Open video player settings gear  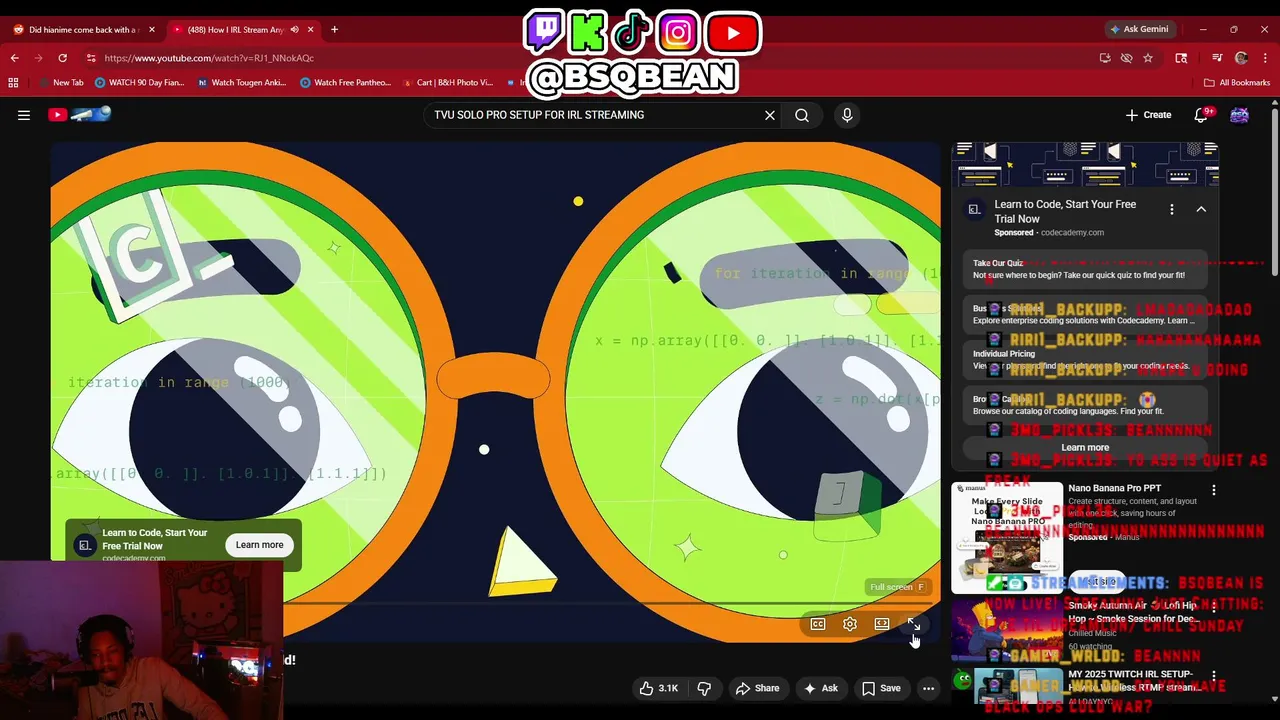850,624
